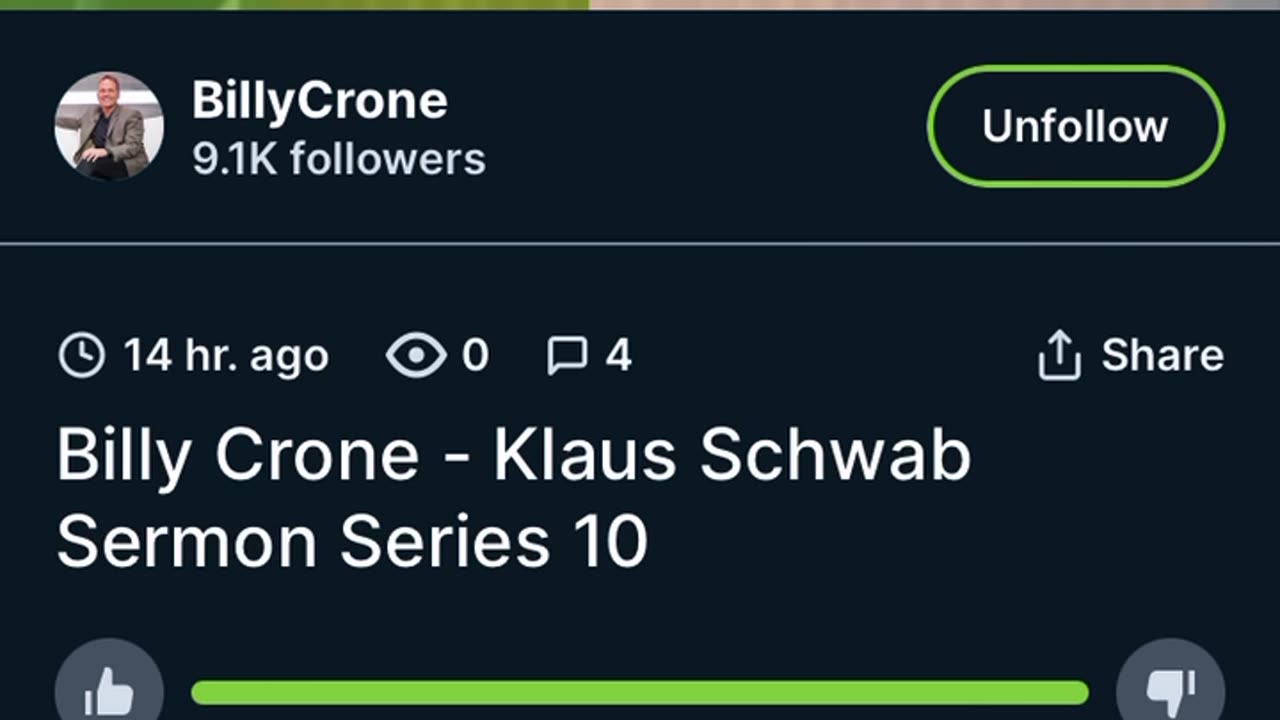
Task: Click the Share label text
Action: click(x=1162, y=356)
